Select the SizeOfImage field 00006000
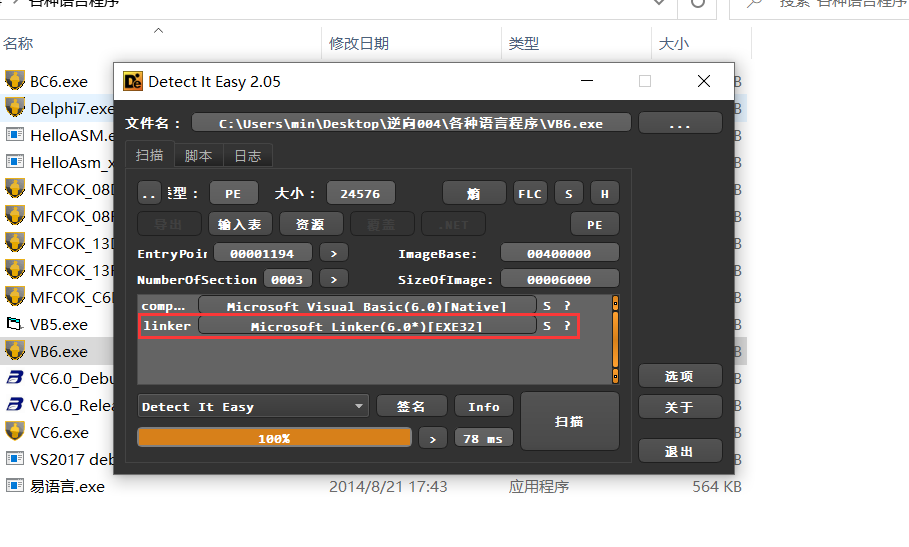 tap(559, 279)
